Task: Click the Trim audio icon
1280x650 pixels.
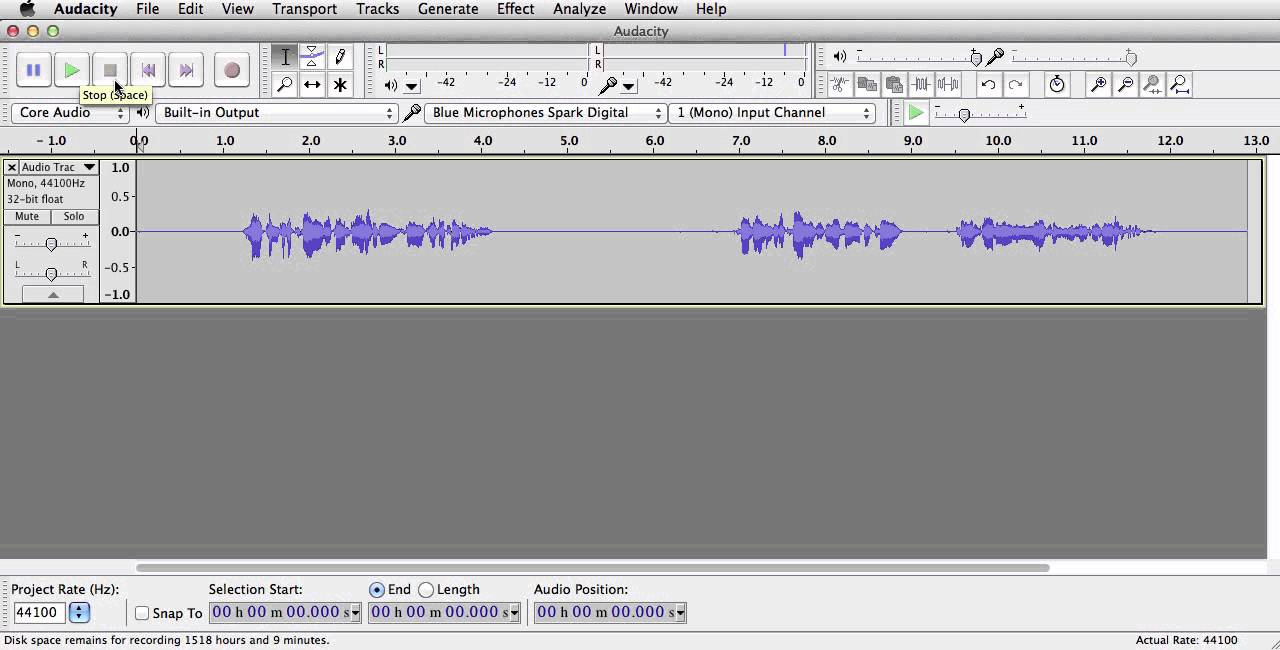Action: (x=921, y=85)
